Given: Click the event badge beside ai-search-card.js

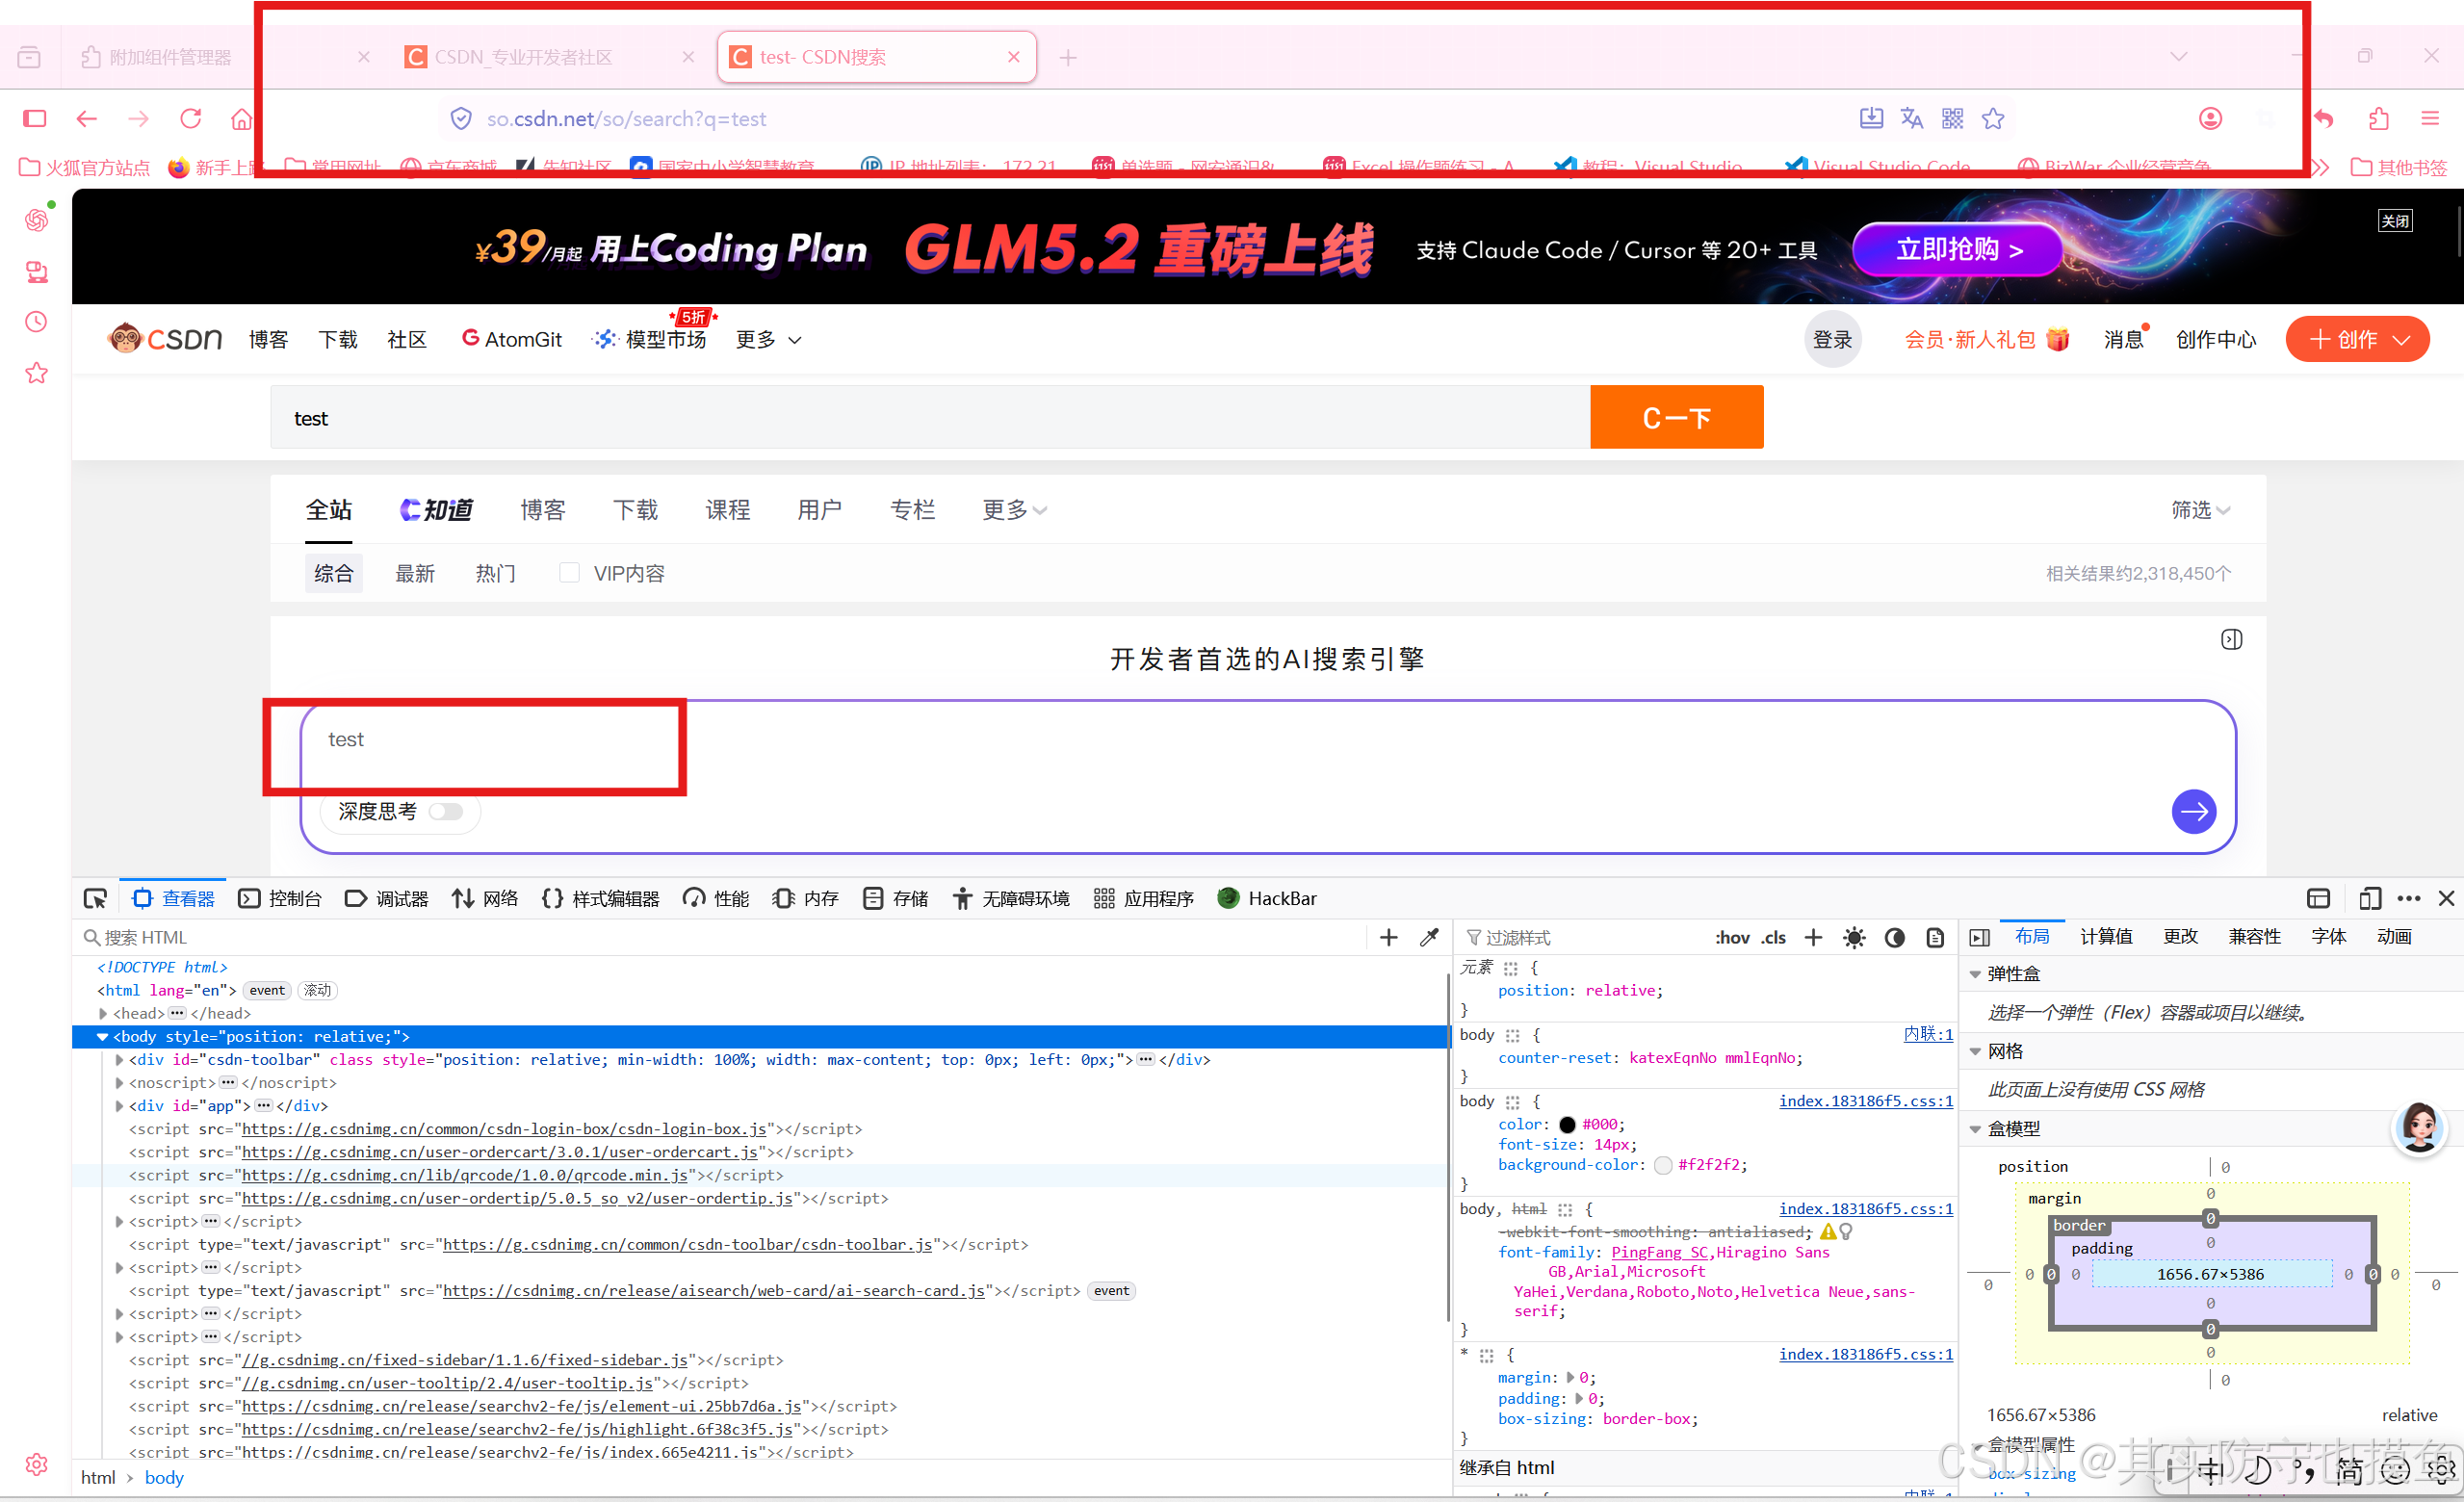Looking at the screenshot, I should [x=1111, y=1290].
